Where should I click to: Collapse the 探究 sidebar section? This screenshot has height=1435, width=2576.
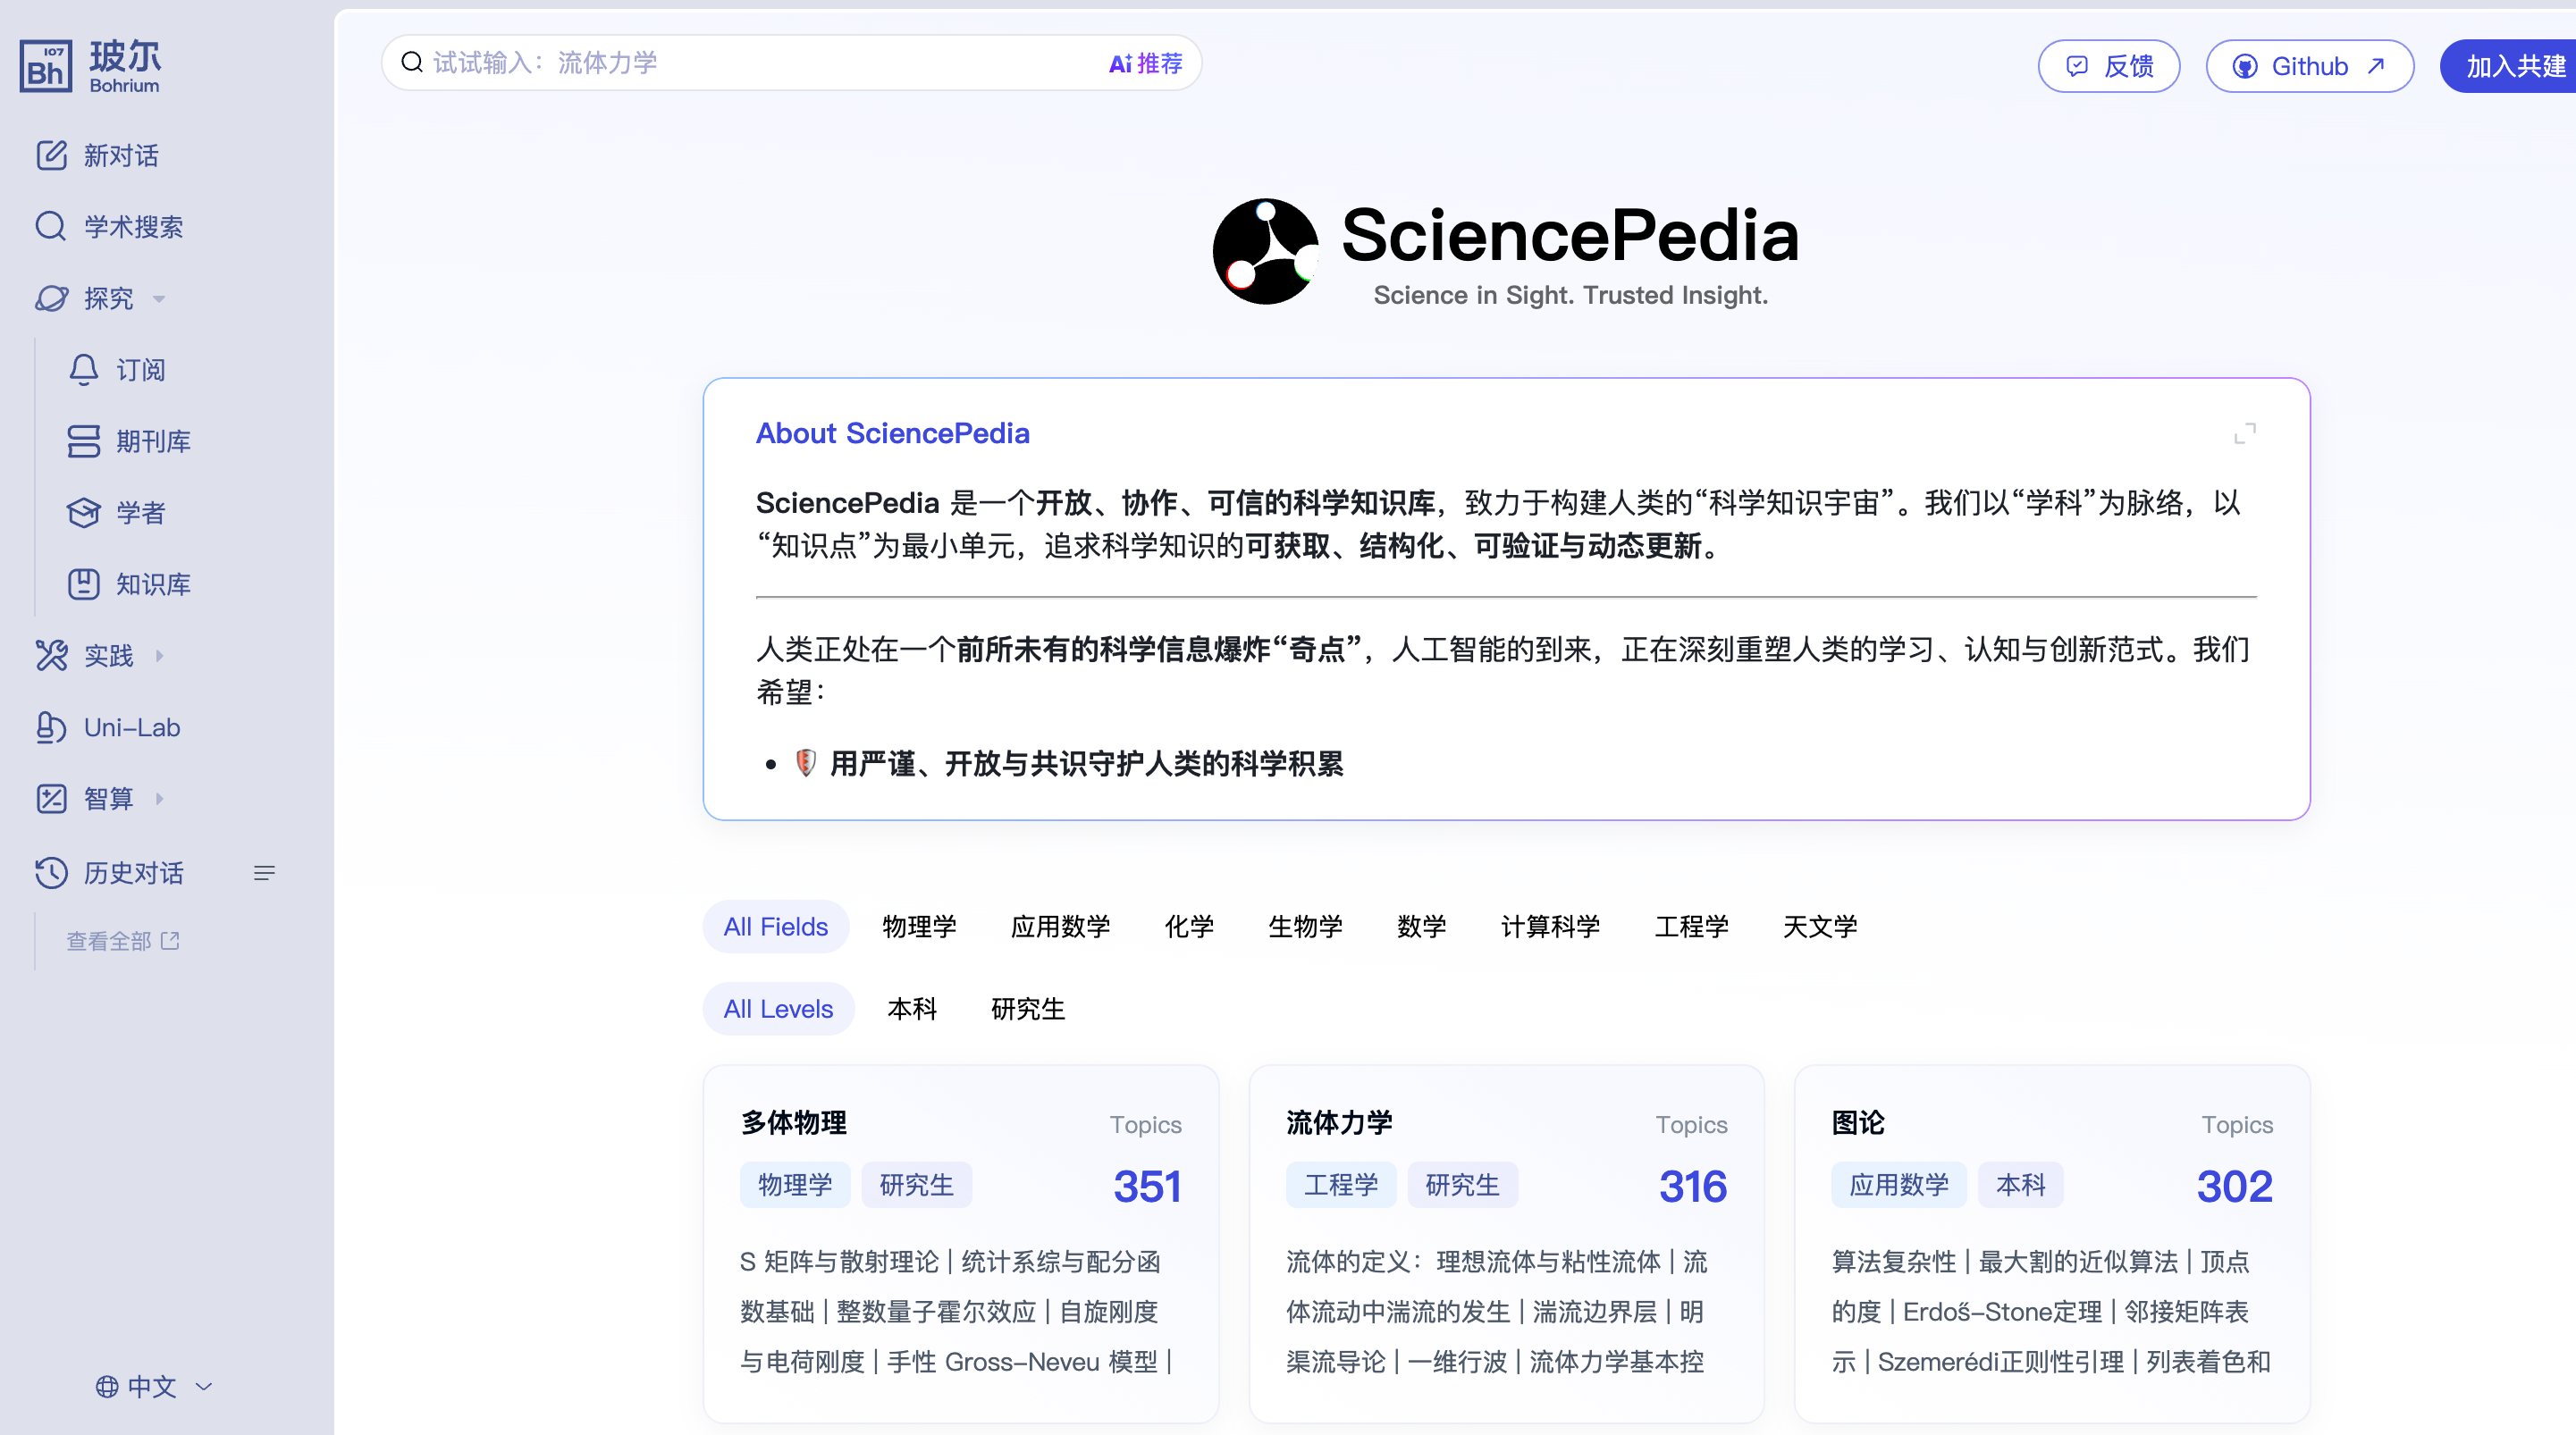tap(159, 299)
